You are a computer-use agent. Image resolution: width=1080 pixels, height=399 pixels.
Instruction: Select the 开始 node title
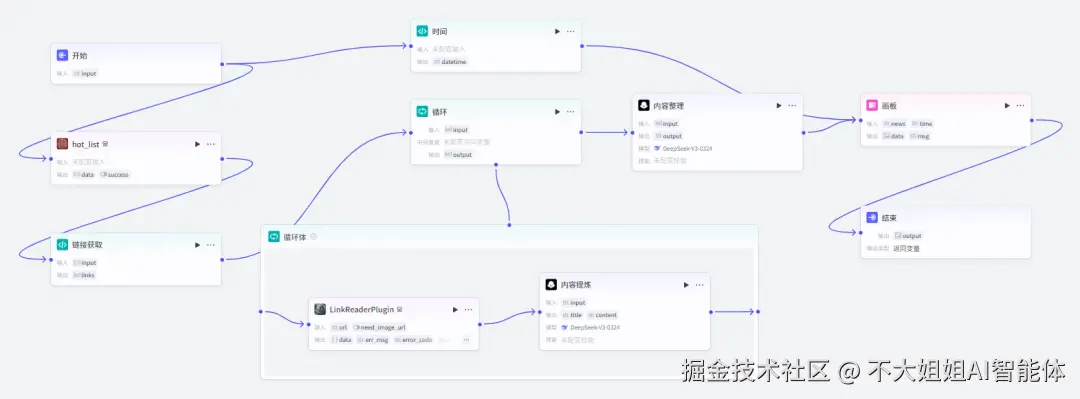pyautogui.click(x=80, y=56)
